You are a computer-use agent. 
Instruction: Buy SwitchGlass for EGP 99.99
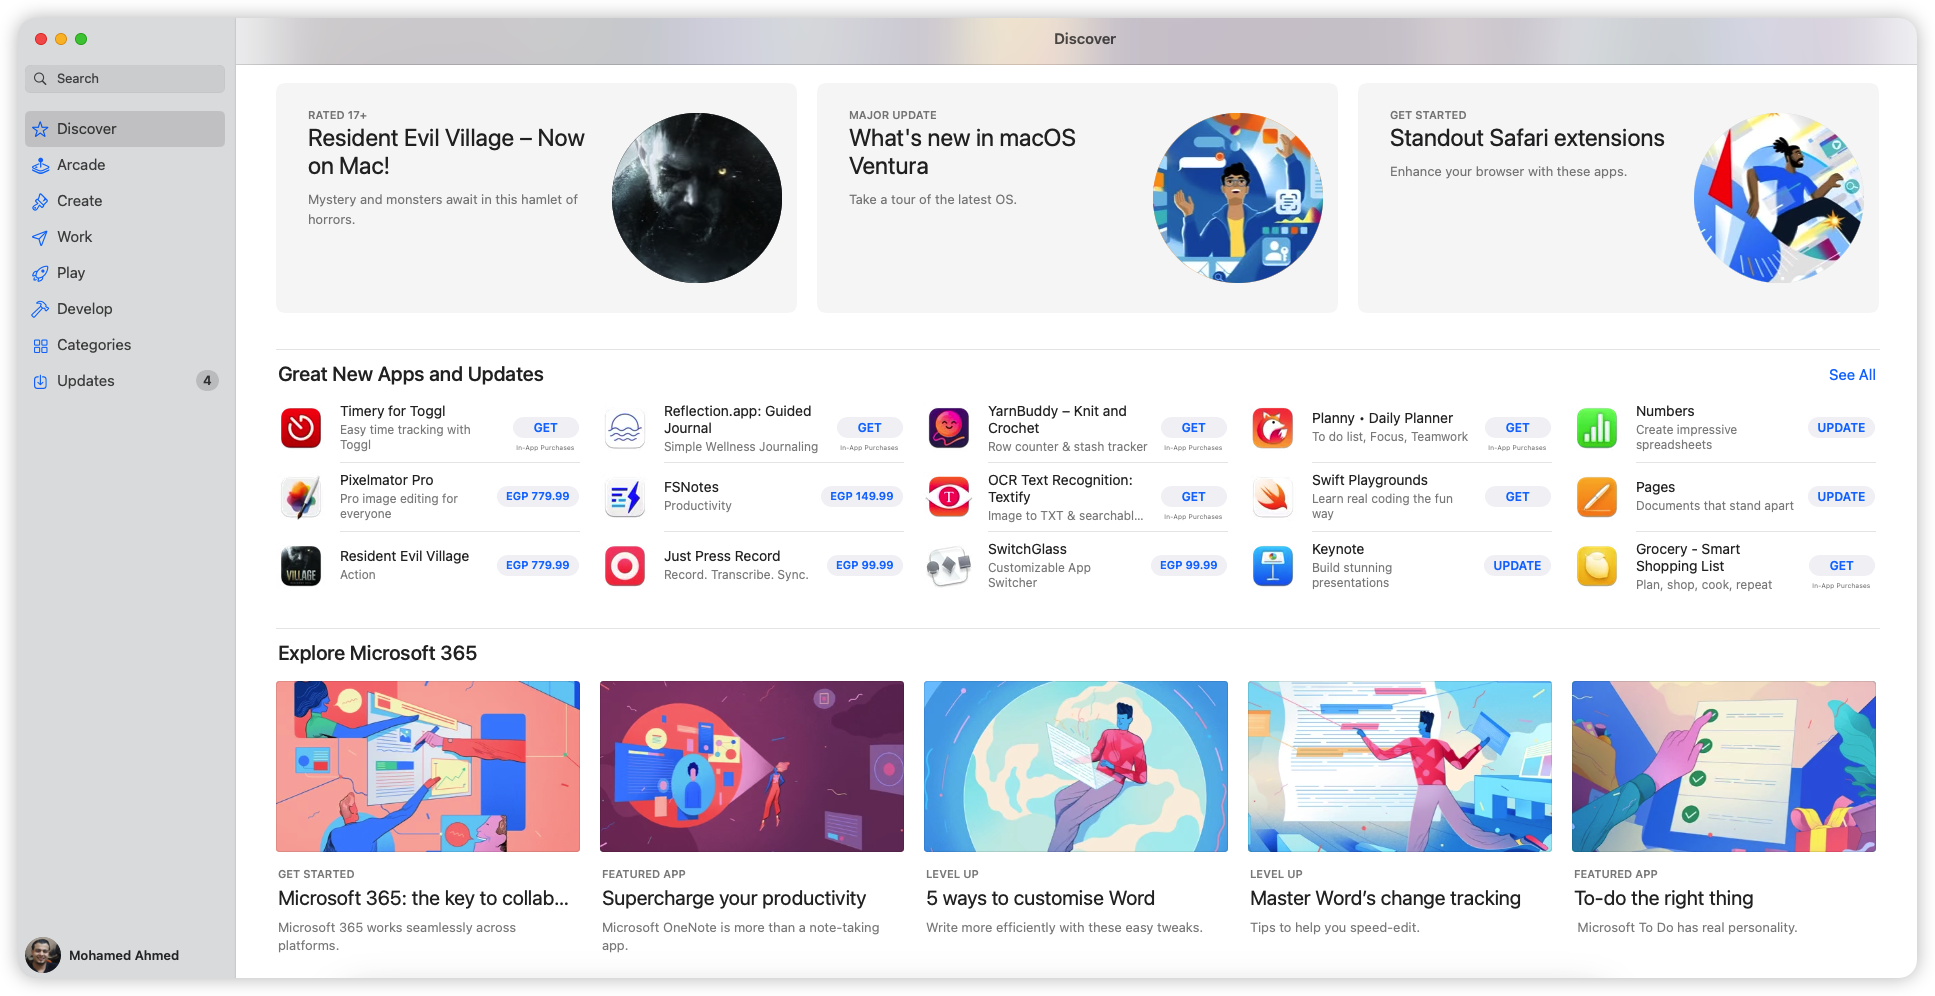click(1189, 566)
